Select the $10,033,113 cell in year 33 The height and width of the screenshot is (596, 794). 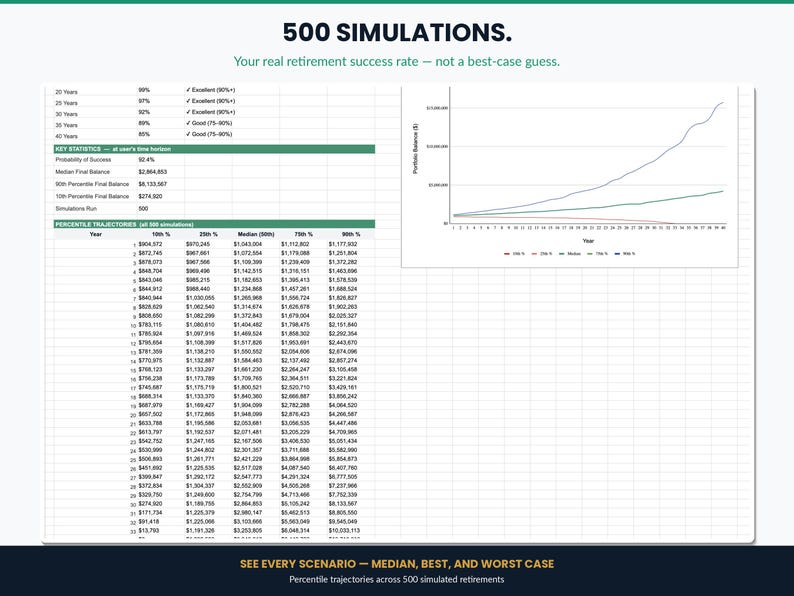(344, 530)
